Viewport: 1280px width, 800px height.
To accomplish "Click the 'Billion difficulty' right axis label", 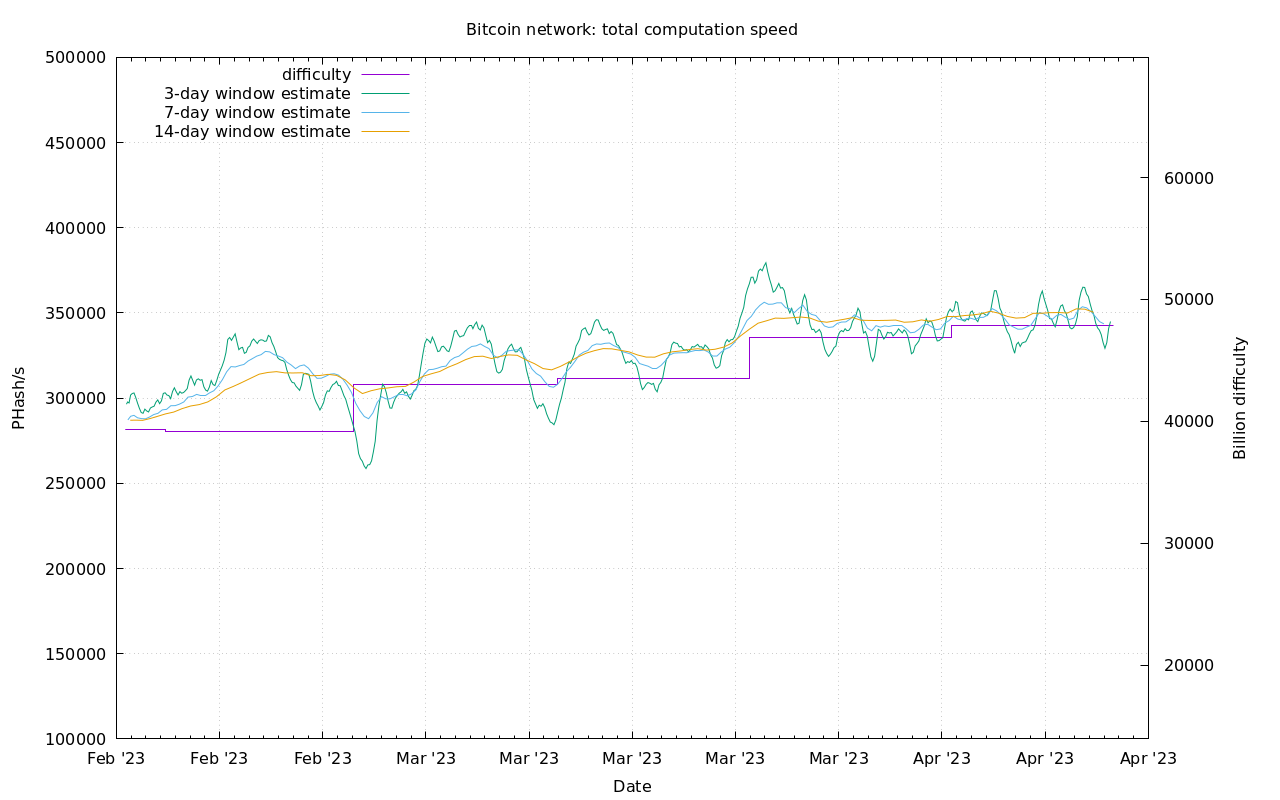I will [x=1240, y=398].
